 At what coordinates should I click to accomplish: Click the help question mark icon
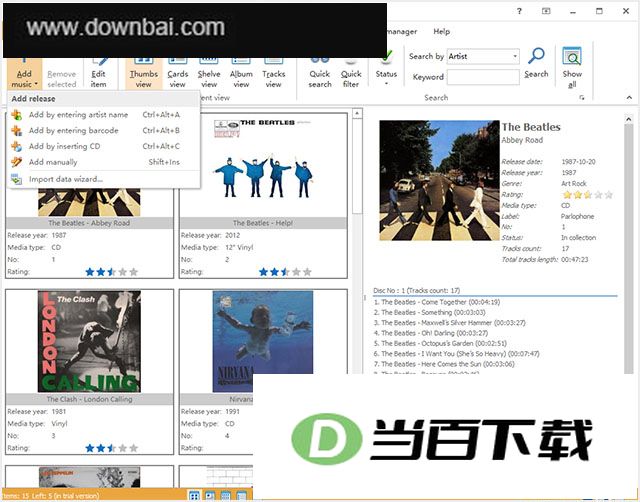pos(519,11)
